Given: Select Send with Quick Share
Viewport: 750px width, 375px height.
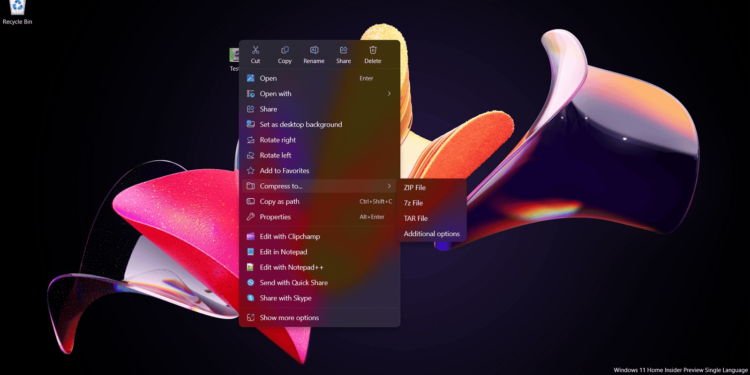Looking at the screenshot, I should [320, 283].
